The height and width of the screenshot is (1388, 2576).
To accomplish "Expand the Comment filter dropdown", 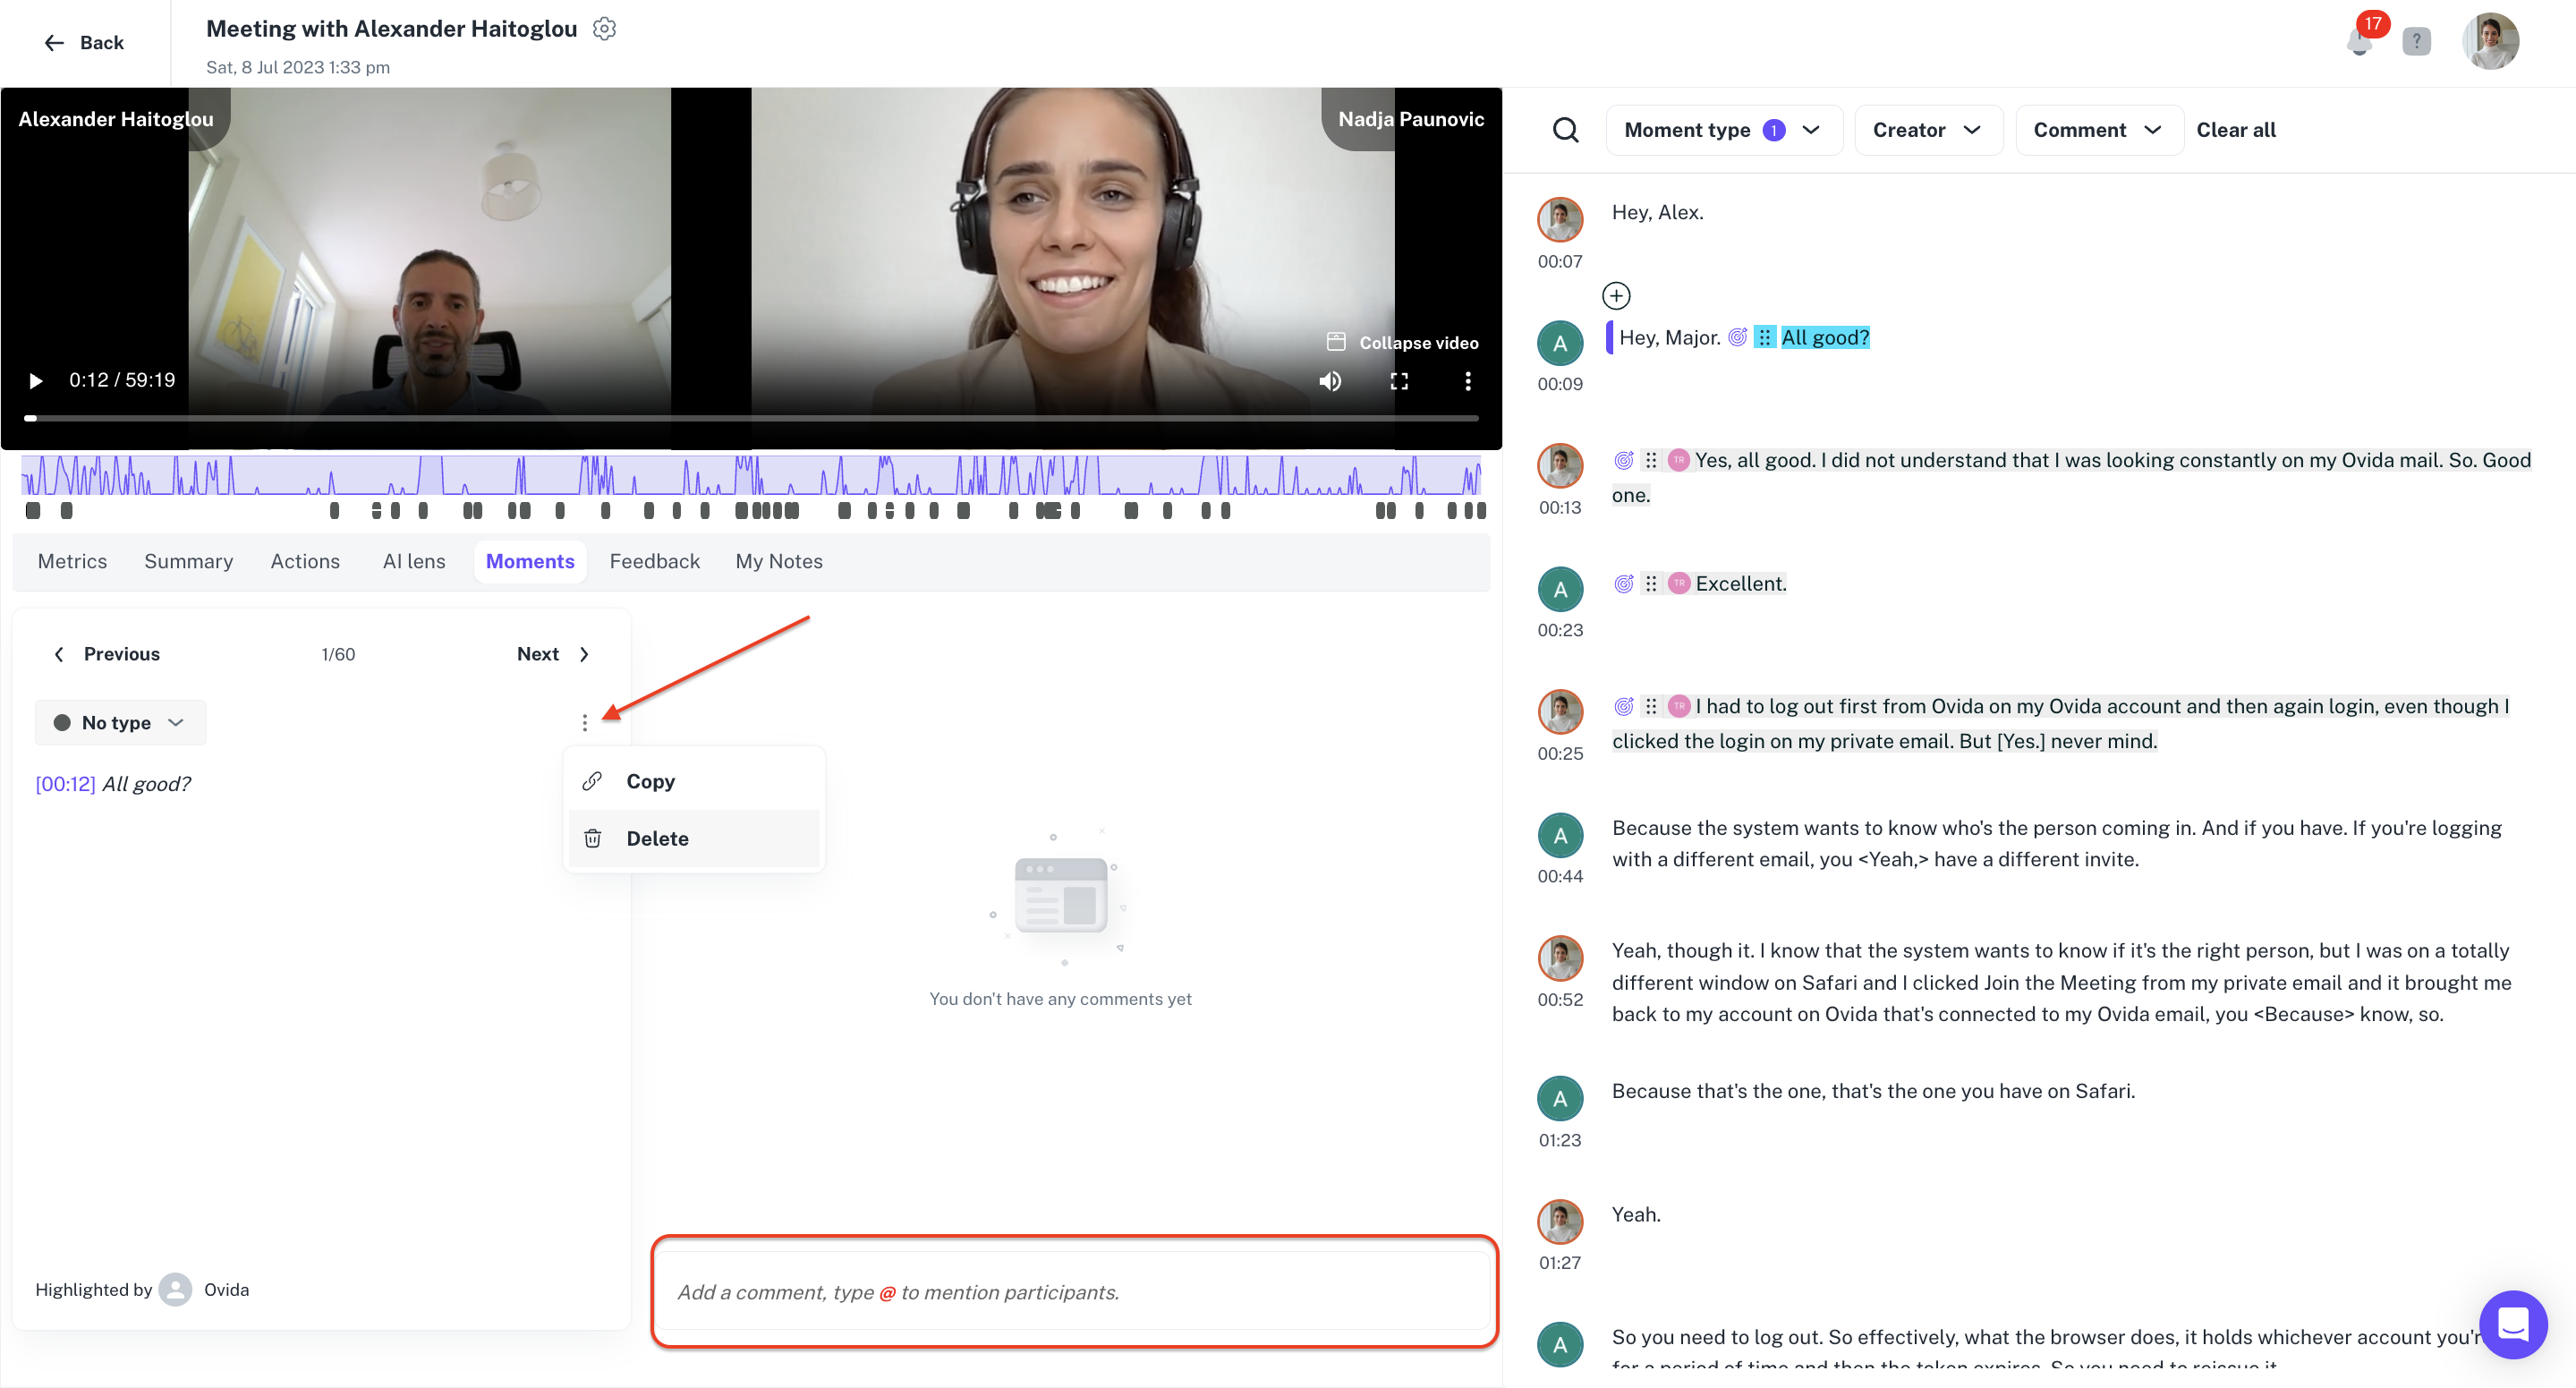I will pyautogui.click(x=2098, y=130).
